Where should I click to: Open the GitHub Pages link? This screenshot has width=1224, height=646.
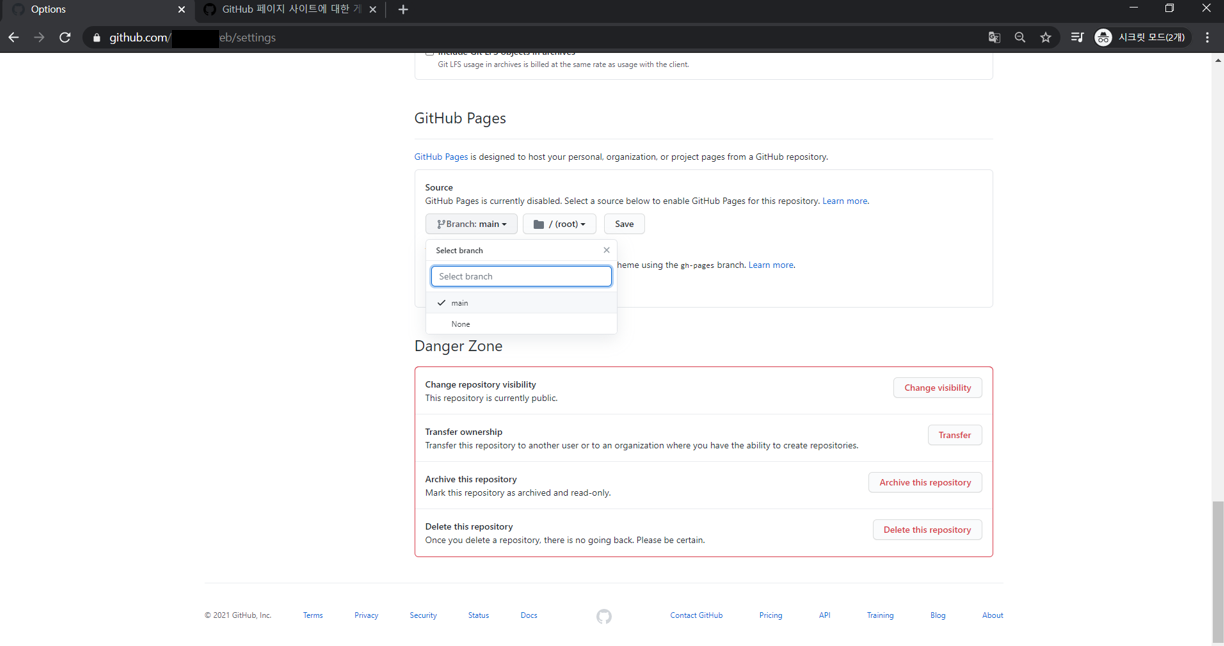[441, 157]
